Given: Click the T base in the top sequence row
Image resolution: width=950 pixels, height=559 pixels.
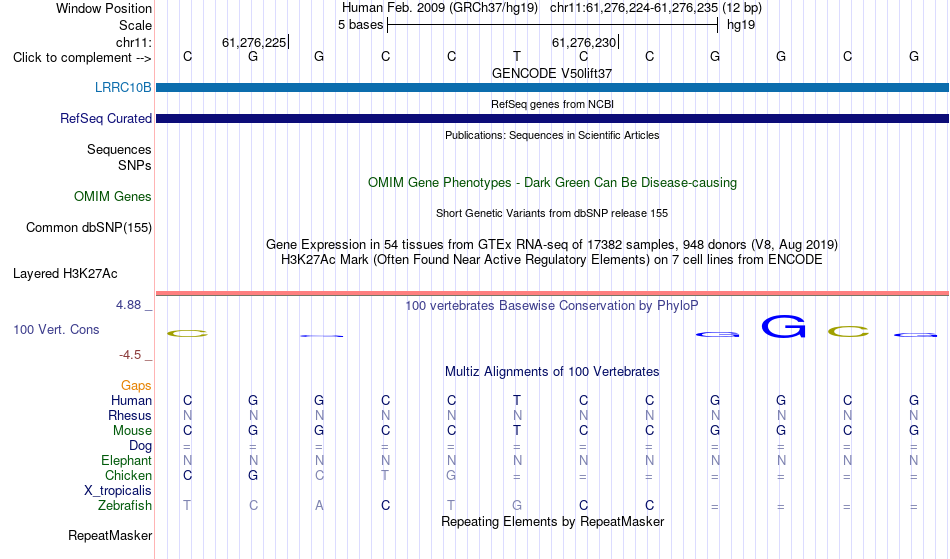Looking at the screenshot, I should pos(517,56).
